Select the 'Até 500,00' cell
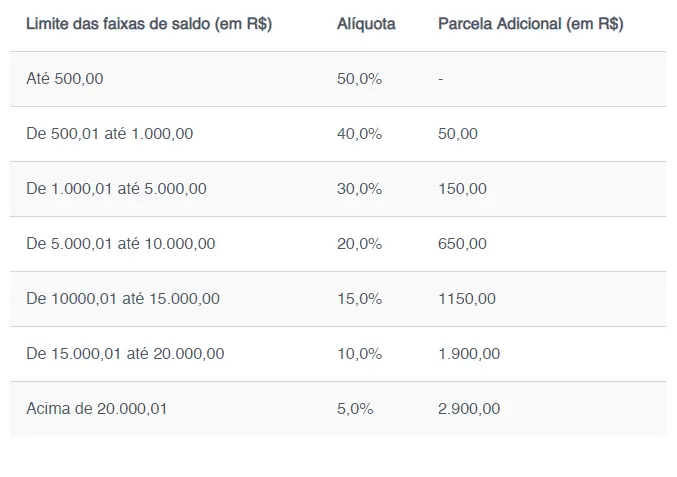The image size is (677, 477). 64,79
